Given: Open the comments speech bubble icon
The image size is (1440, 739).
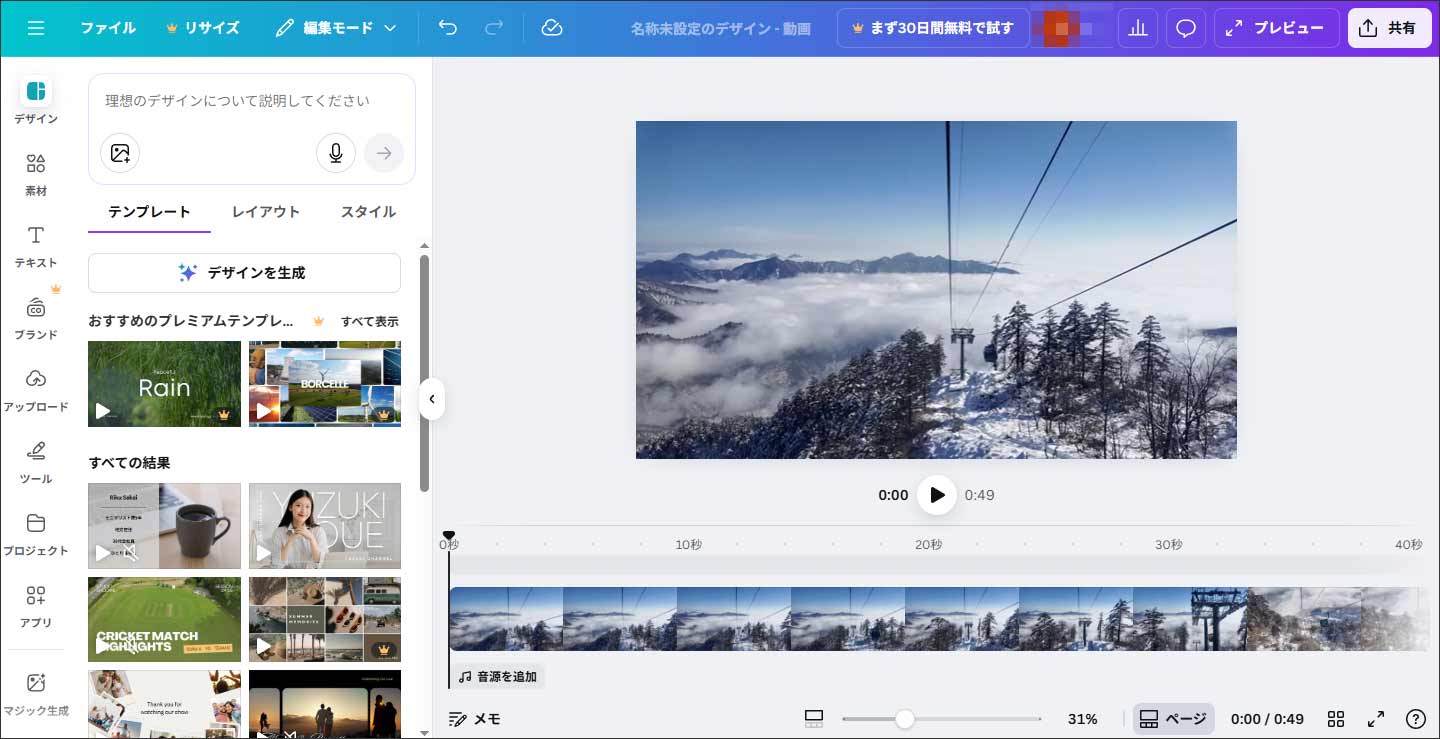Looking at the screenshot, I should coord(1186,28).
